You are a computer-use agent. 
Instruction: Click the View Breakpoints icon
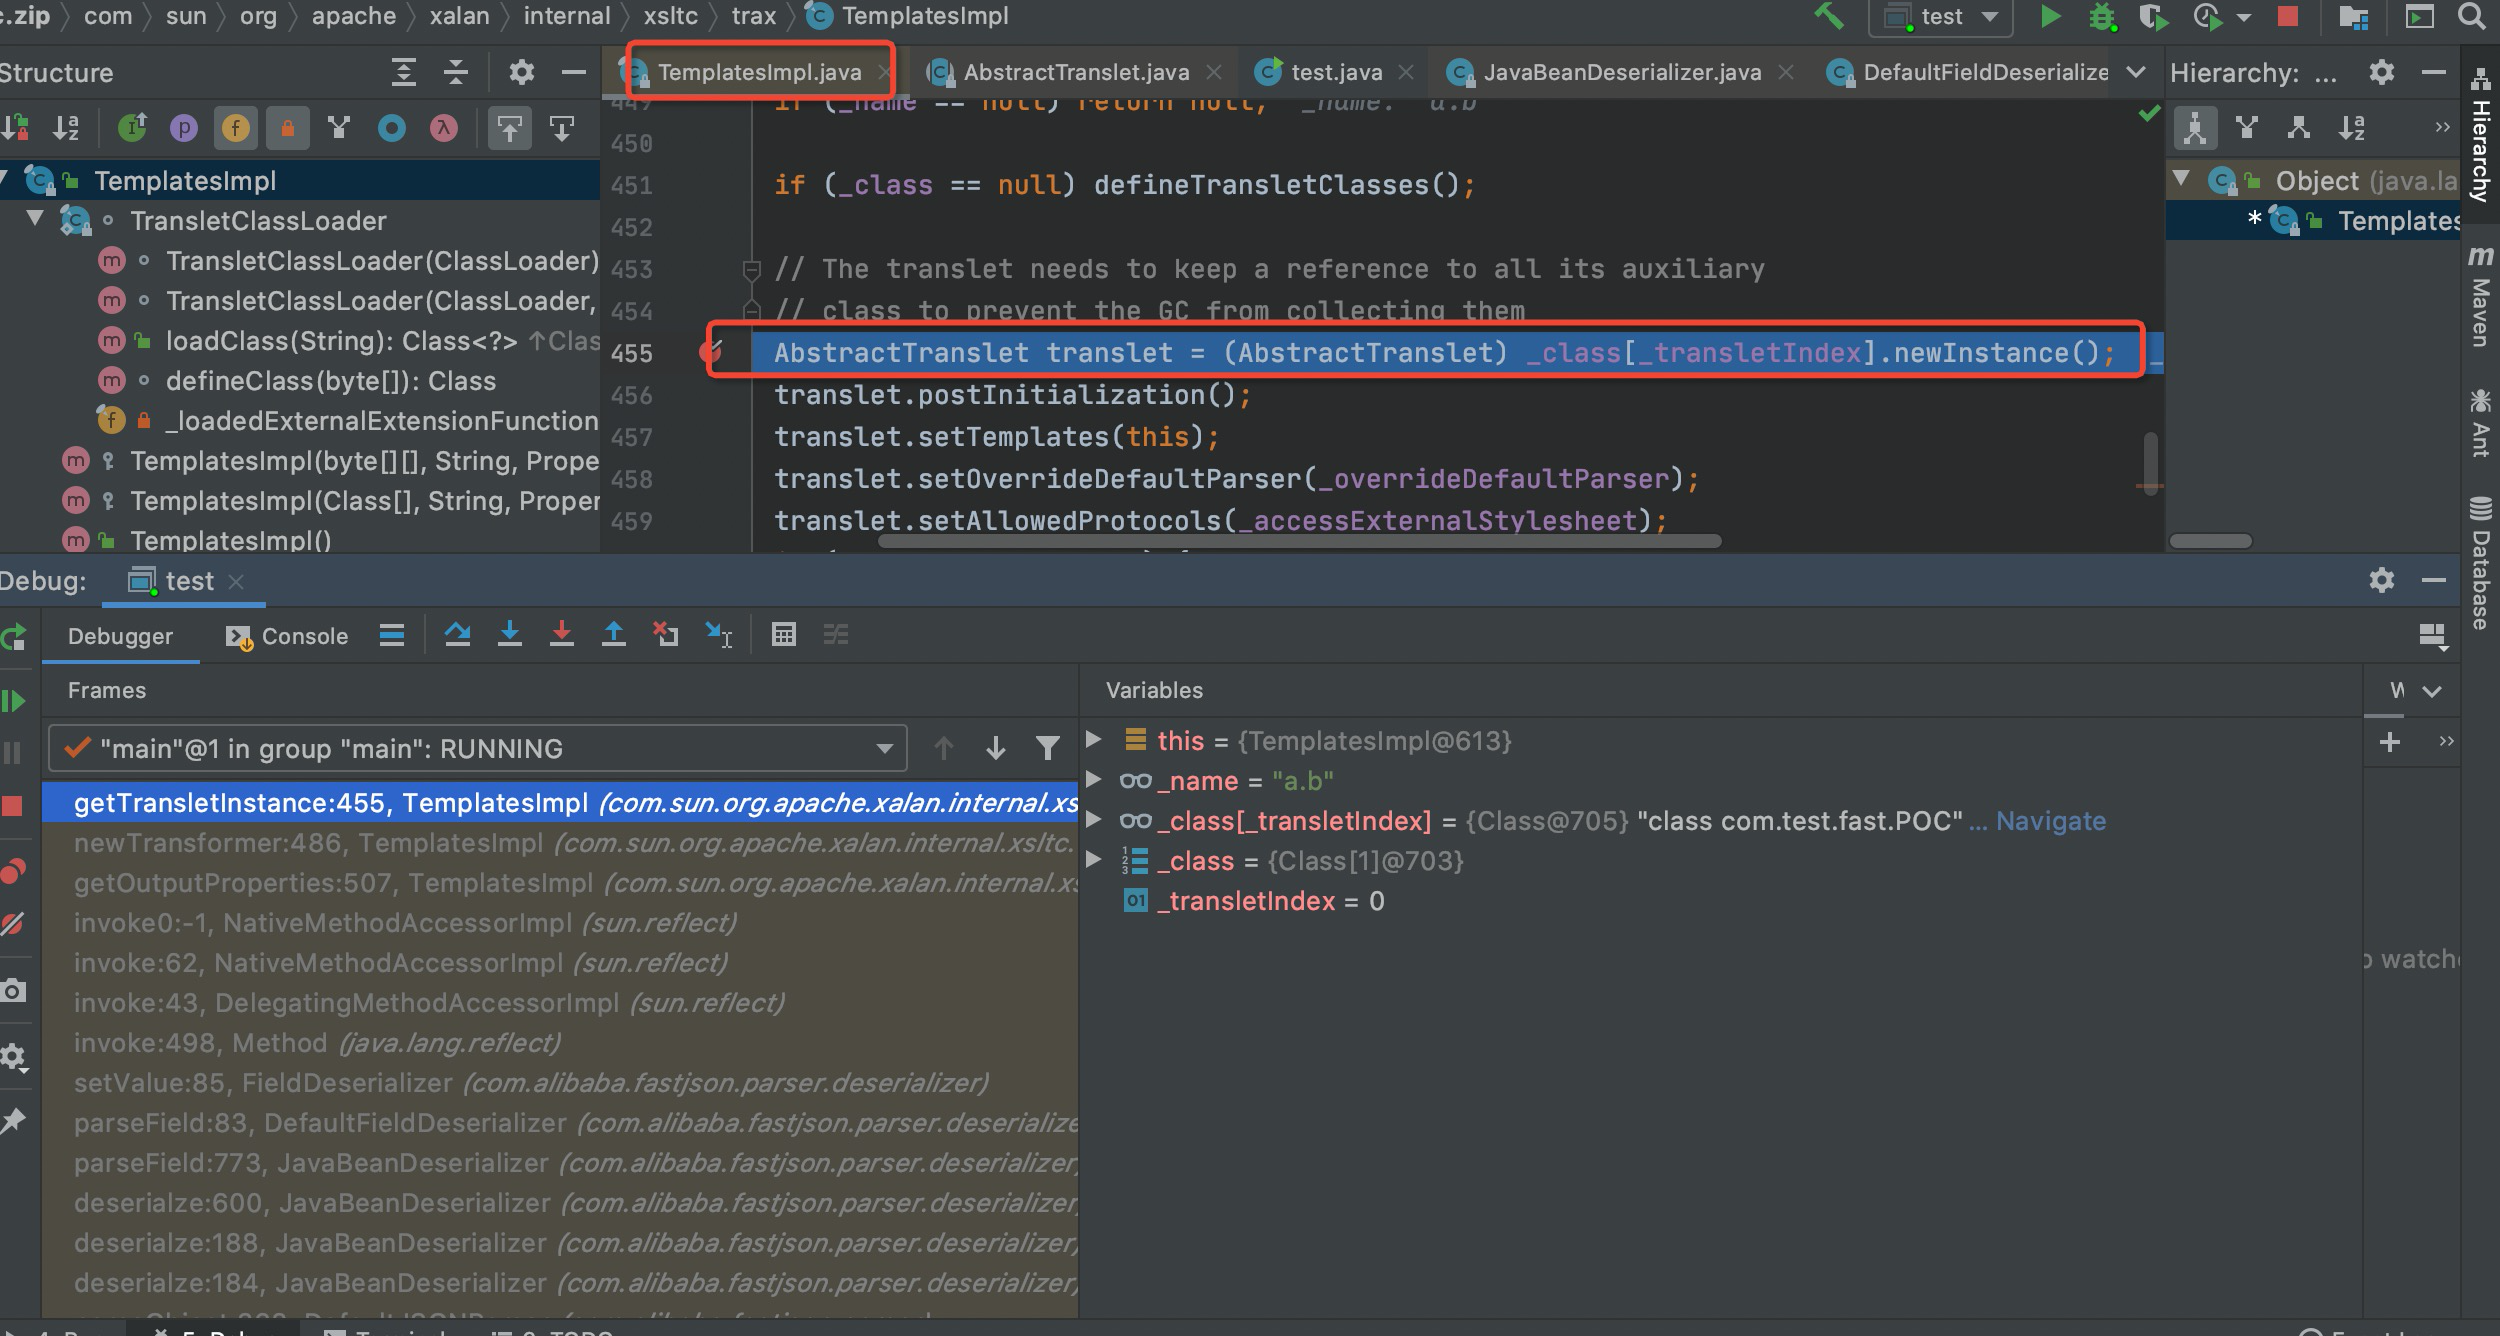point(14,871)
